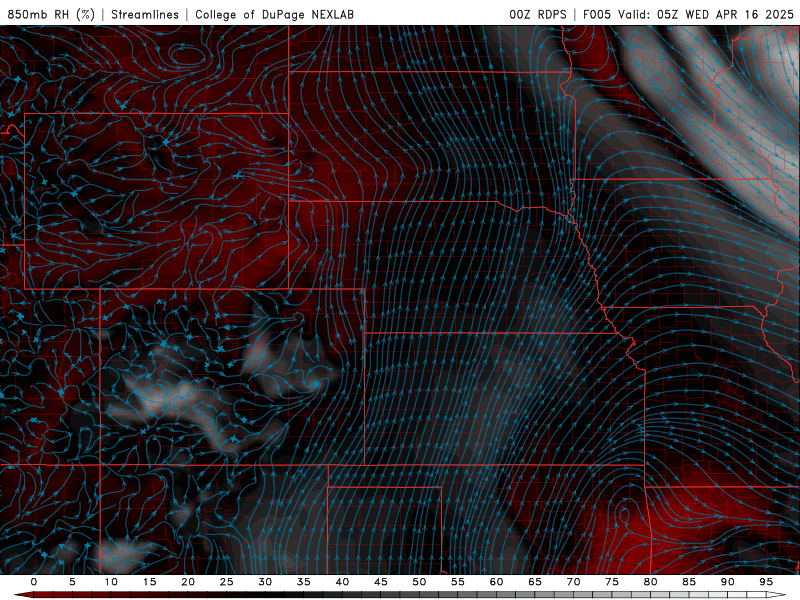800x600 pixels.
Task: Click the "F005" forecast hour text
Action: click(597, 14)
